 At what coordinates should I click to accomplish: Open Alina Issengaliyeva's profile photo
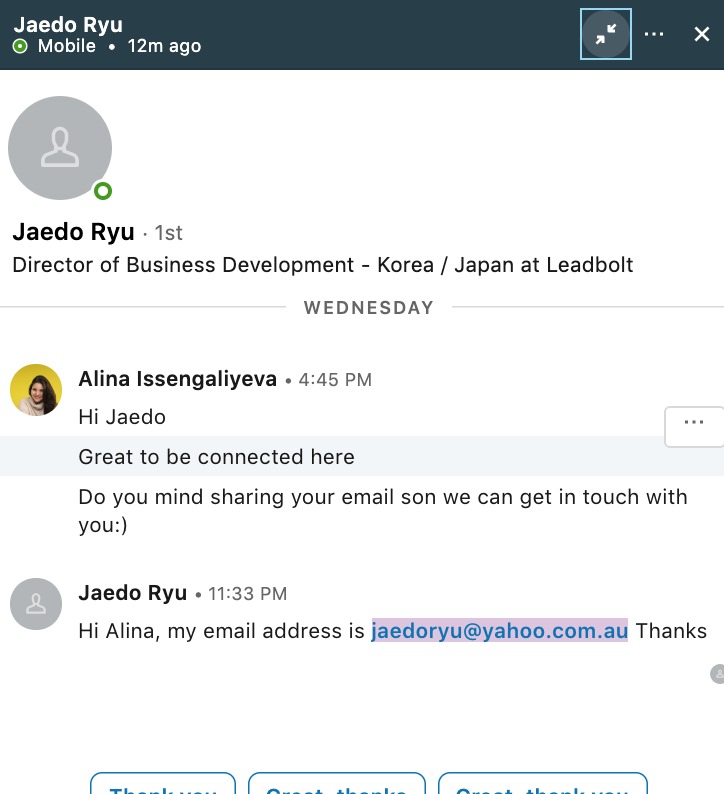36,389
